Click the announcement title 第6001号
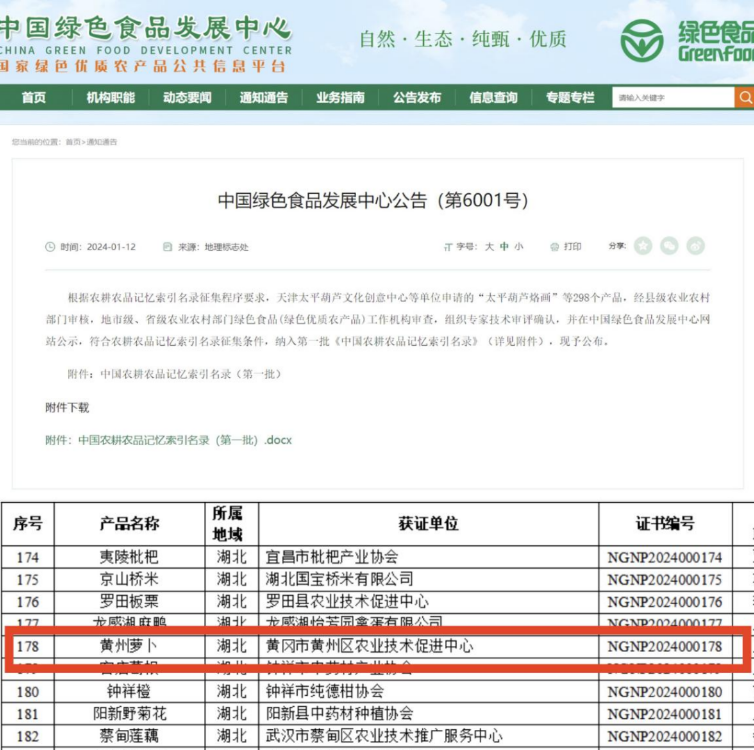This screenshot has width=754, height=750. click(x=373, y=200)
